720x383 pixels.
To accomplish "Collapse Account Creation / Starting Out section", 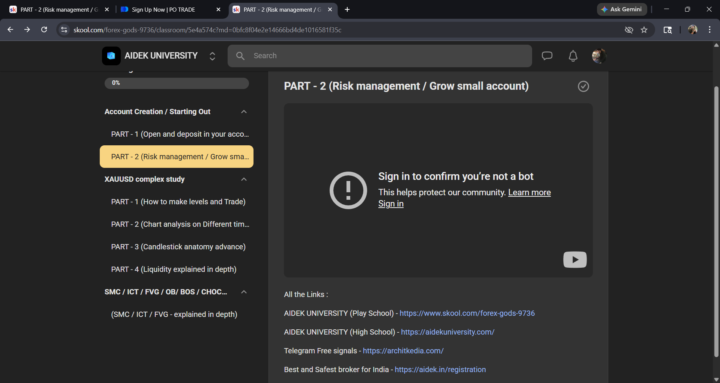I will (x=244, y=112).
